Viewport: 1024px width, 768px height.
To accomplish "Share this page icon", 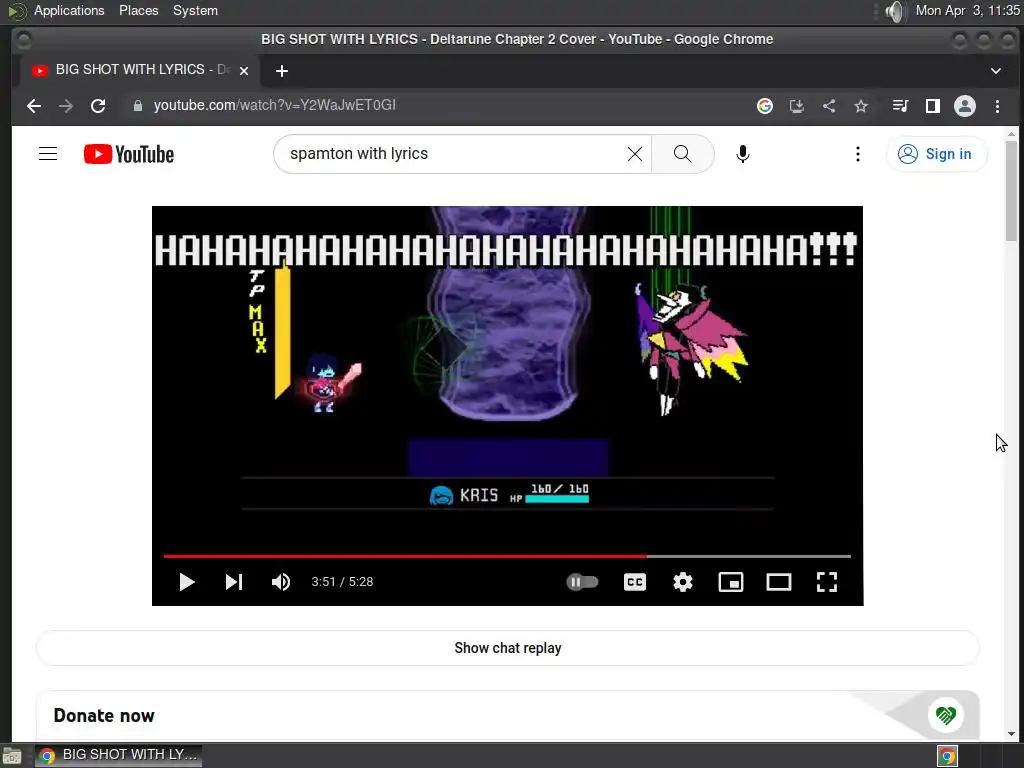I will pyautogui.click(x=829, y=106).
